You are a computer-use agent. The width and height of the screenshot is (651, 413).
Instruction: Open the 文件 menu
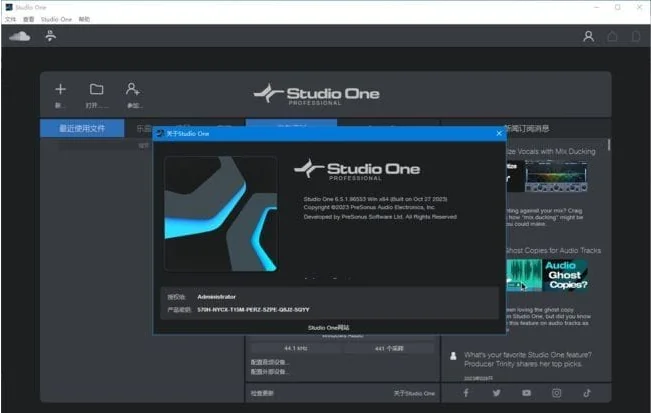pos(10,19)
